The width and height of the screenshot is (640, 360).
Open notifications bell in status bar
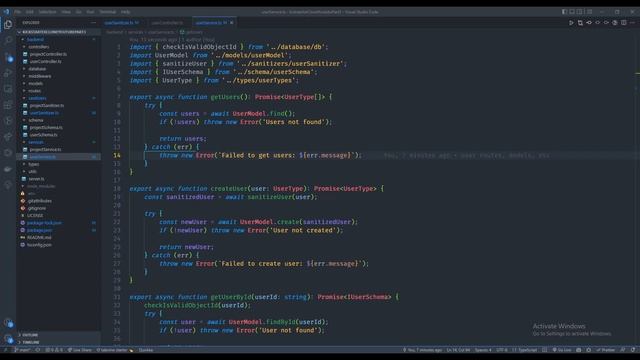(x=633, y=350)
